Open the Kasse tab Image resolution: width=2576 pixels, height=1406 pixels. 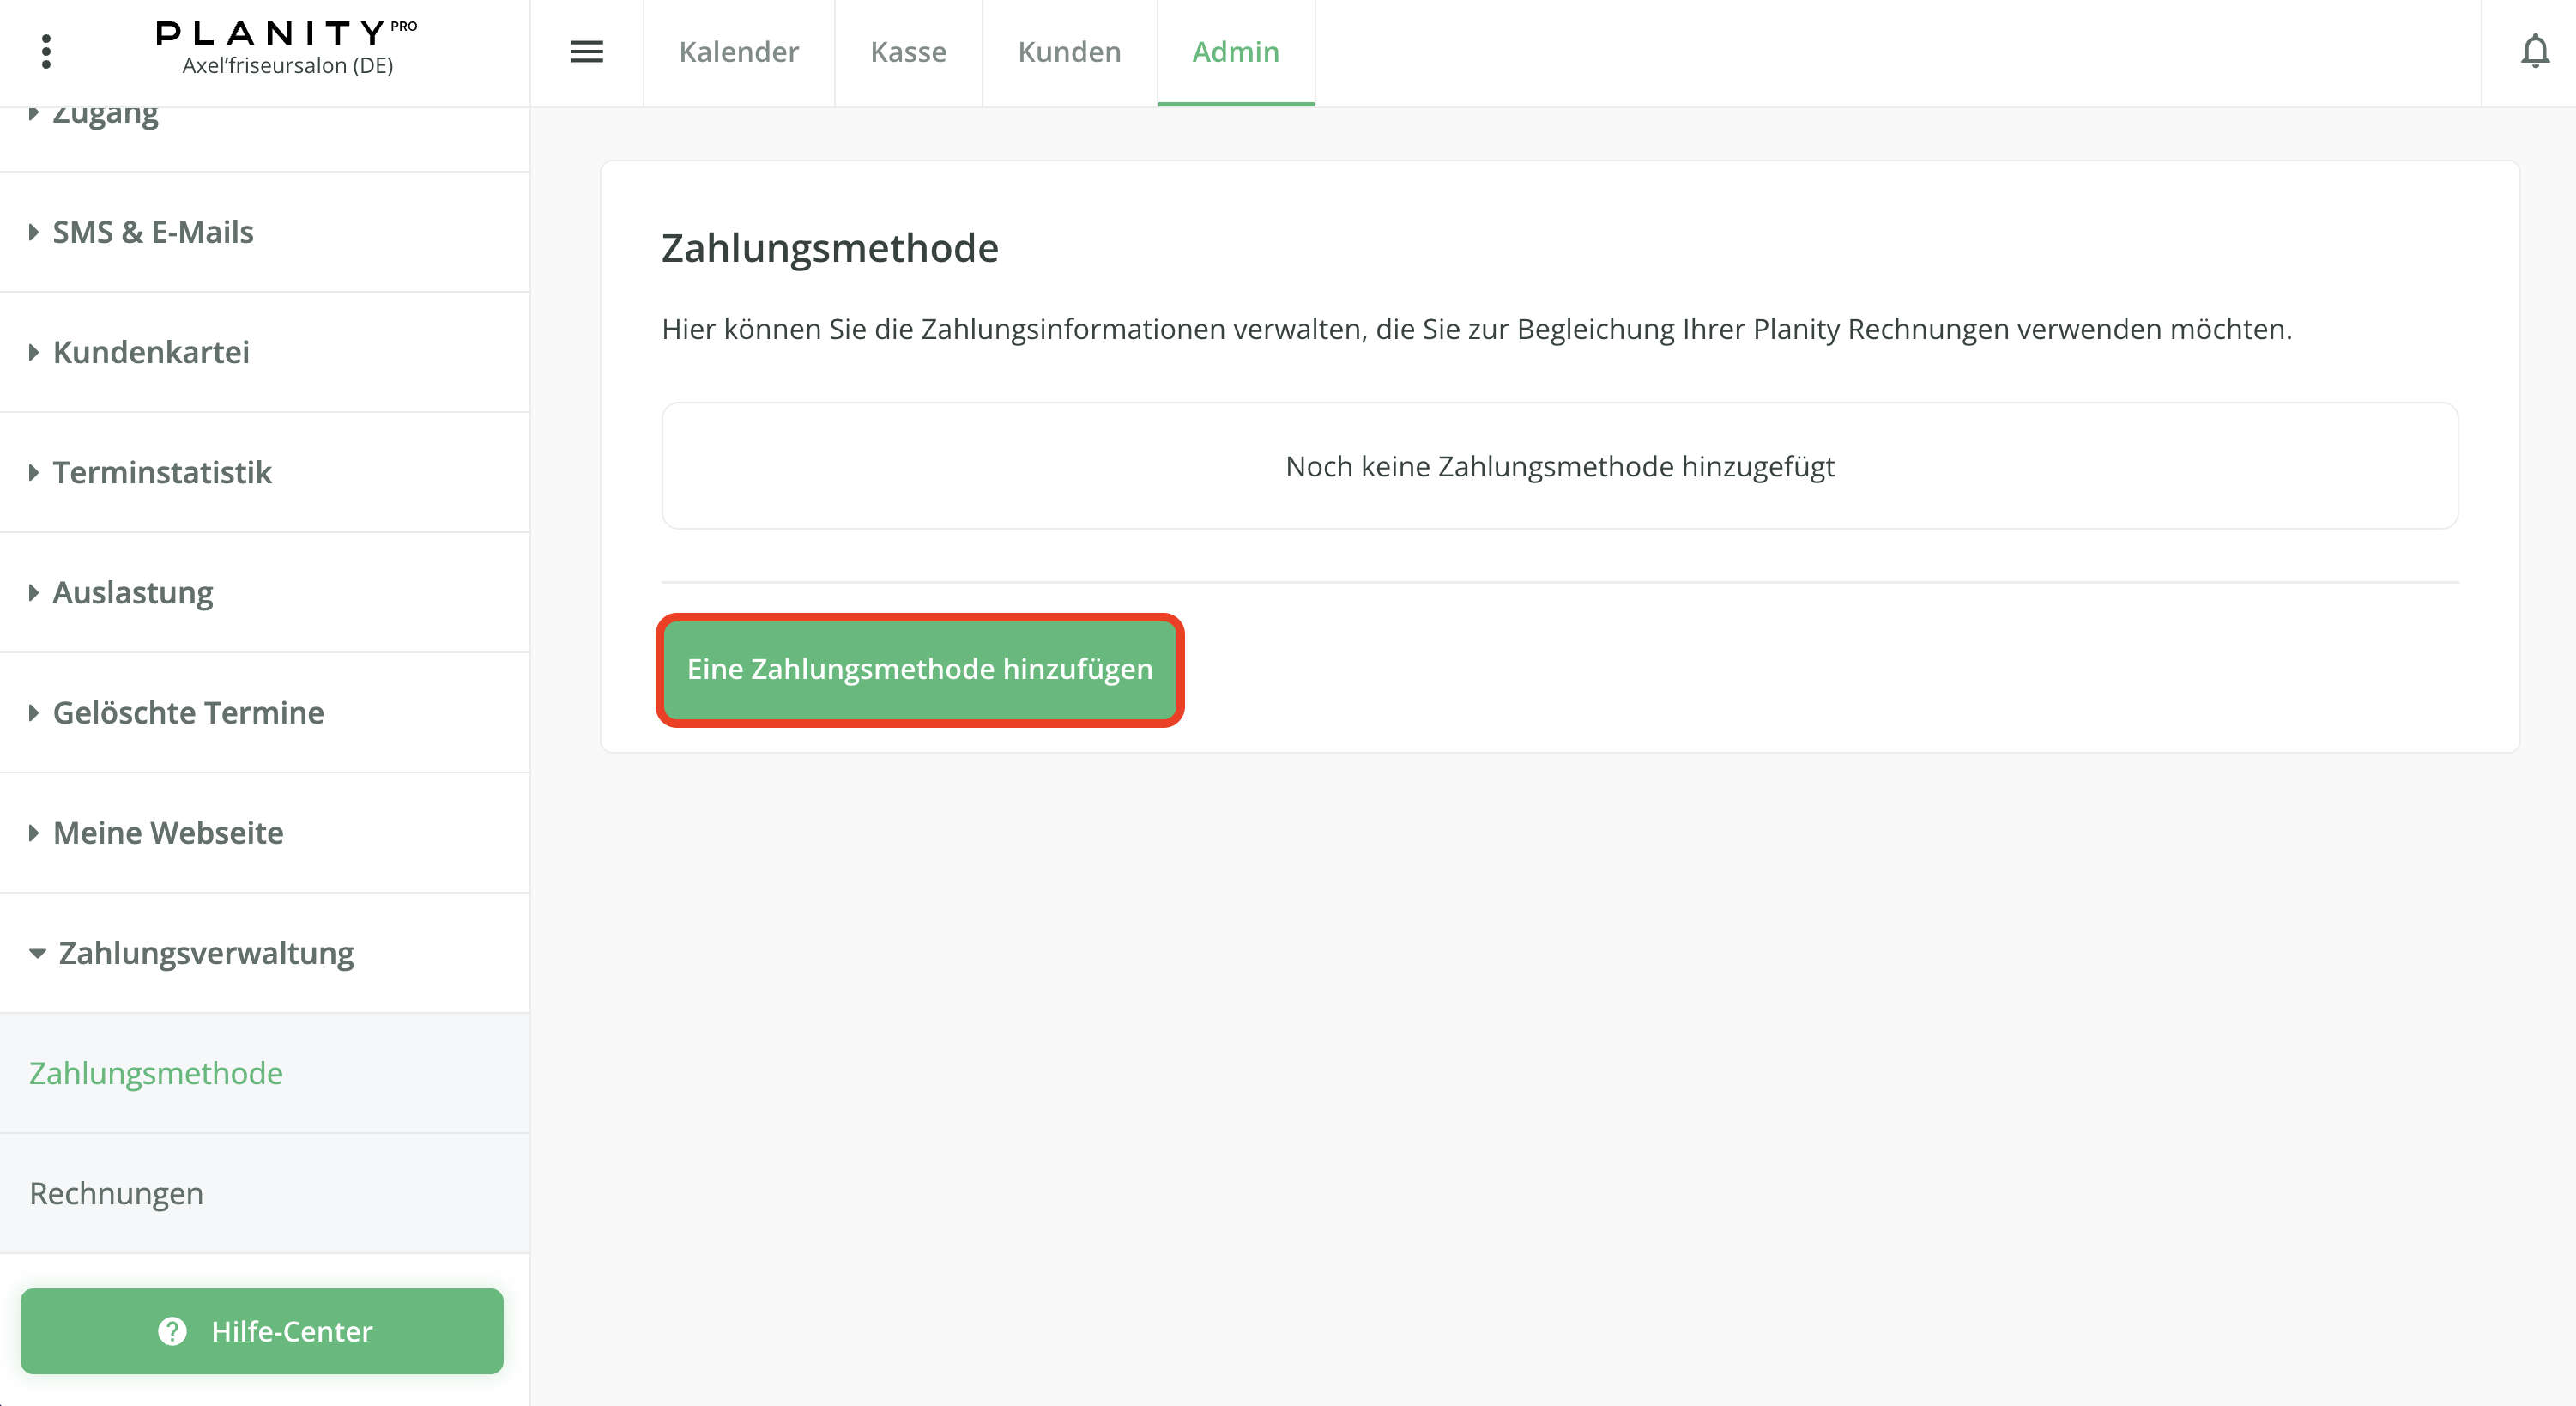click(x=908, y=51)
